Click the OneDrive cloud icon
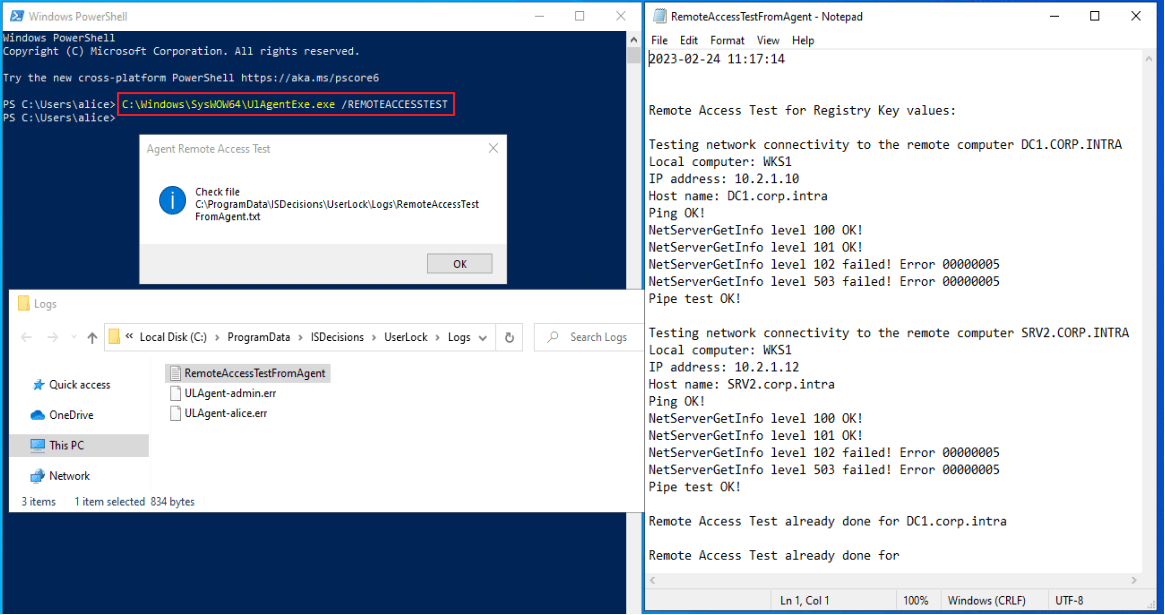 pyautogui.click(x=37, y=415)
